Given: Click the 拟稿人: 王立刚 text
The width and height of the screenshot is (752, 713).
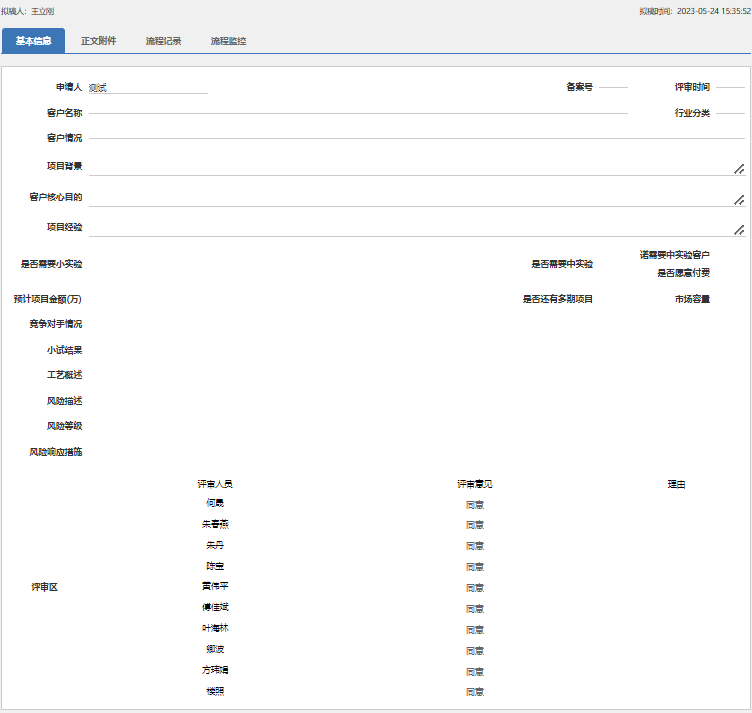Looking at the screenshot, I should [27, 11].
